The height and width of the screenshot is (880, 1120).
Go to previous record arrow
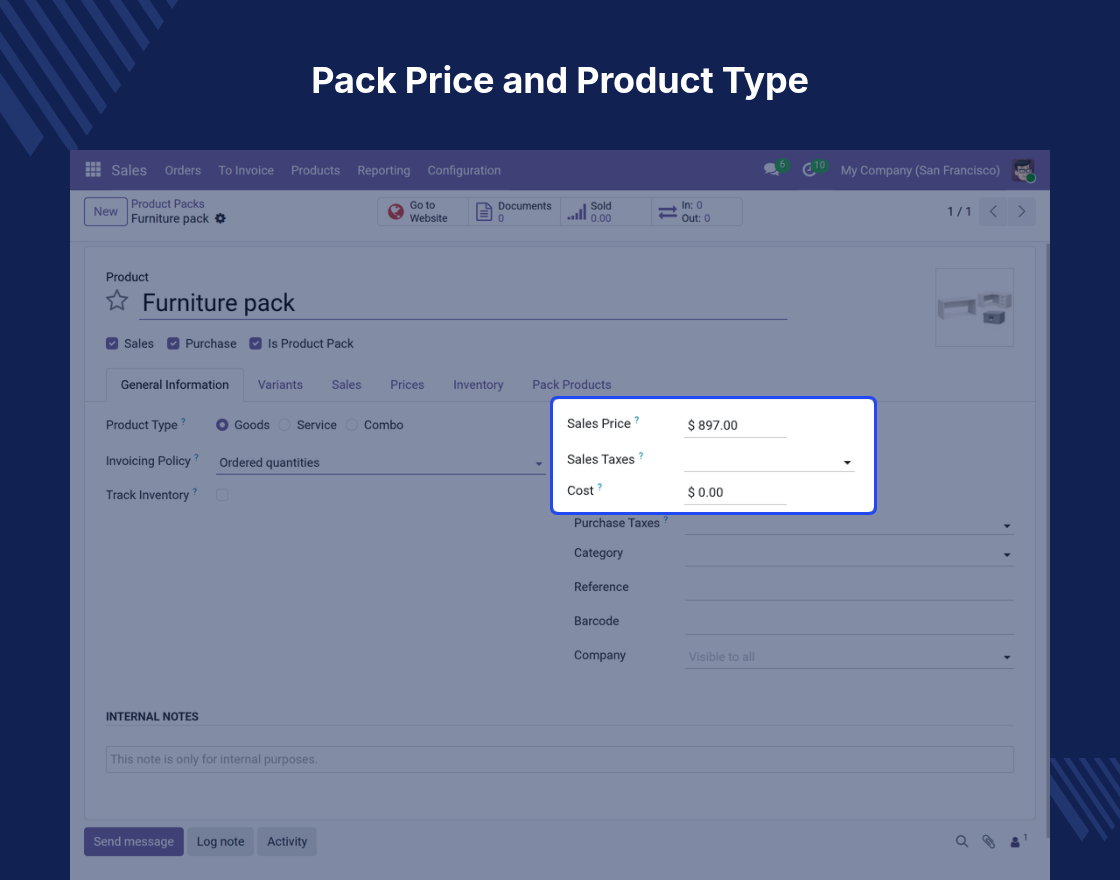tap(993, 211)
